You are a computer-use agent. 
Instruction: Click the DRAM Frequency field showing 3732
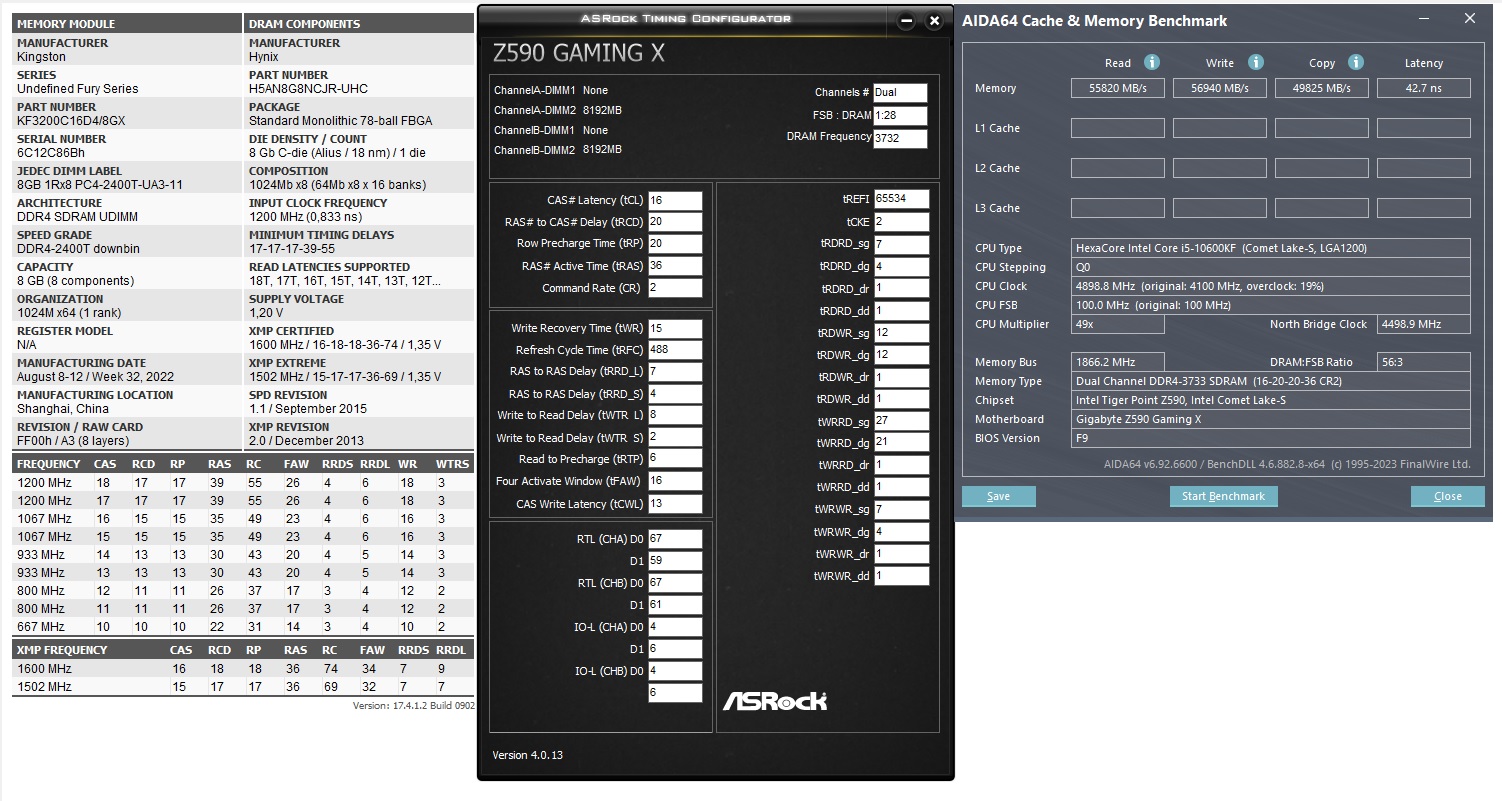click(x=900, y=139)
